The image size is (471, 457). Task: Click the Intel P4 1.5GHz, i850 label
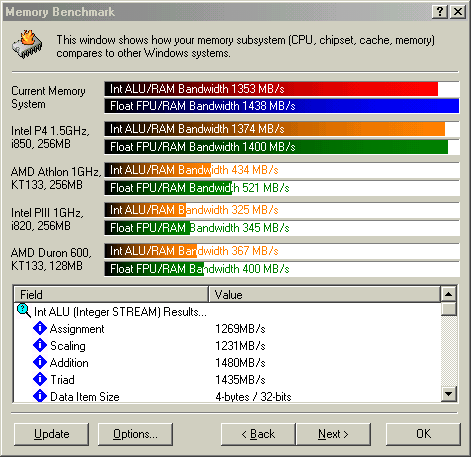(x=50, y=137)
